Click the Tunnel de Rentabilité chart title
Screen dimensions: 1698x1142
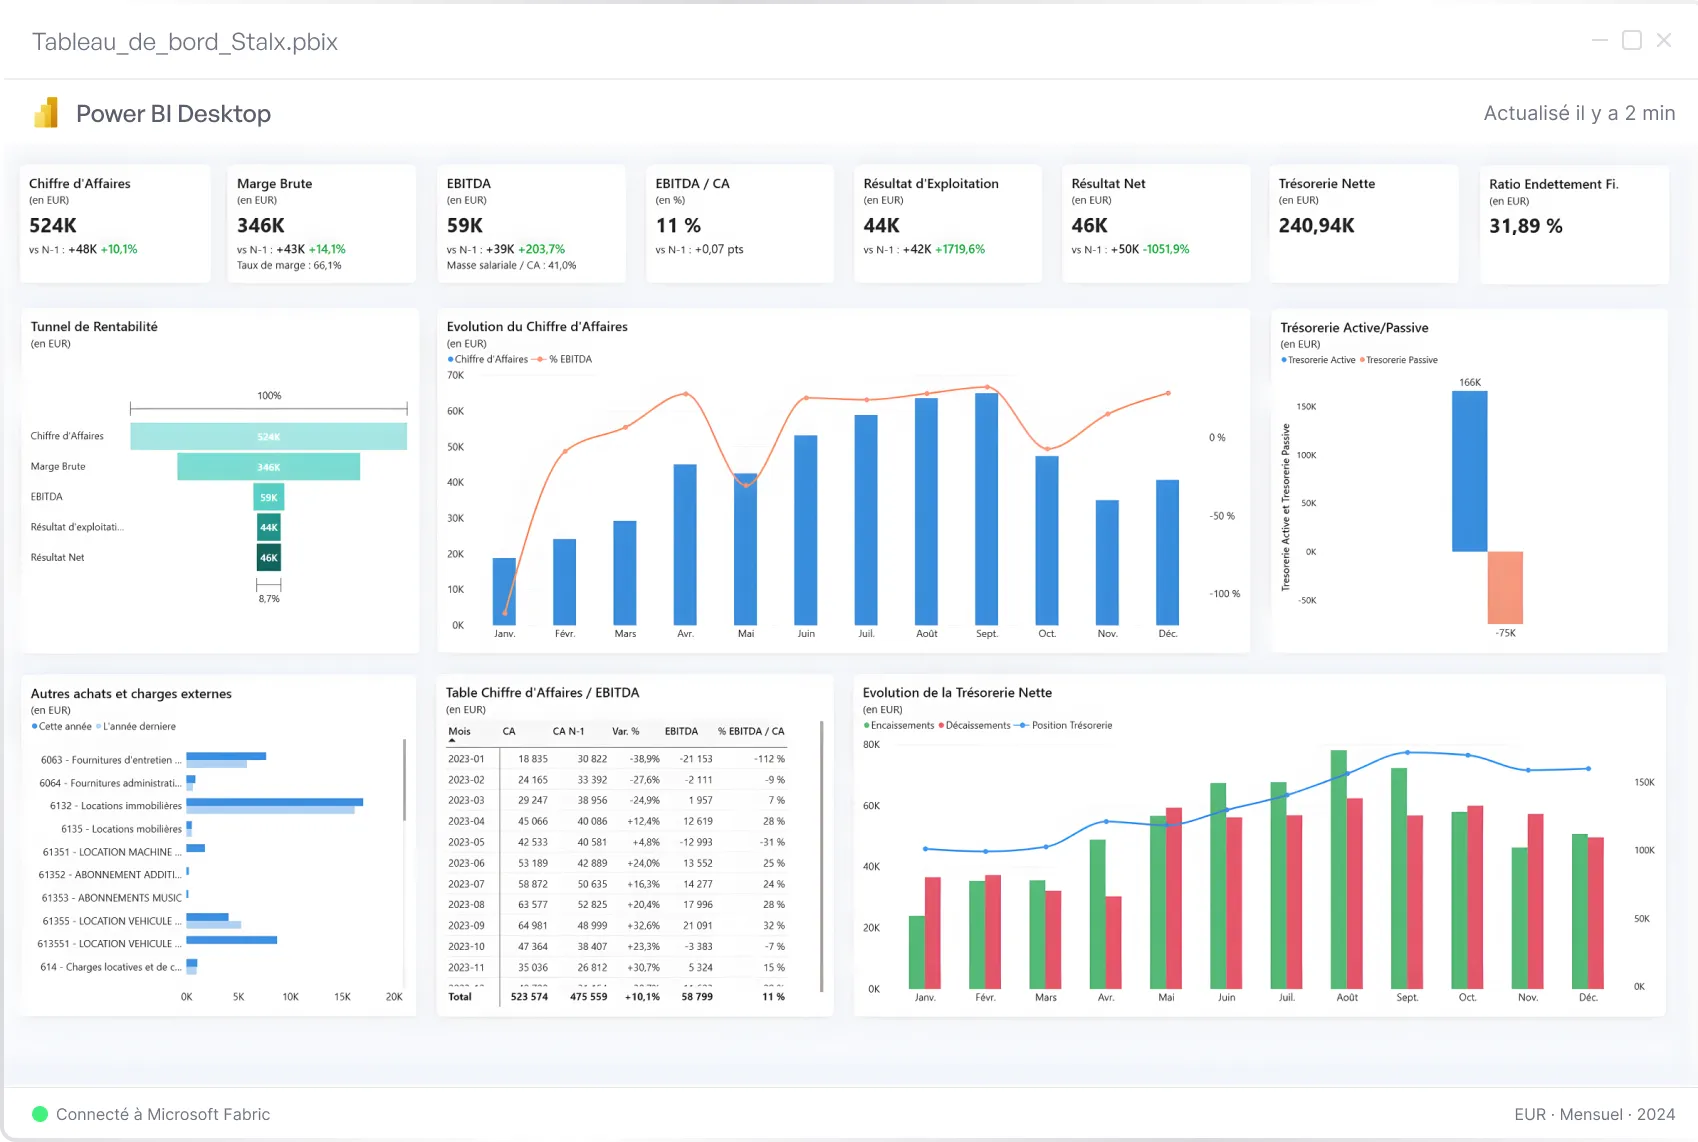click(94, 327)
